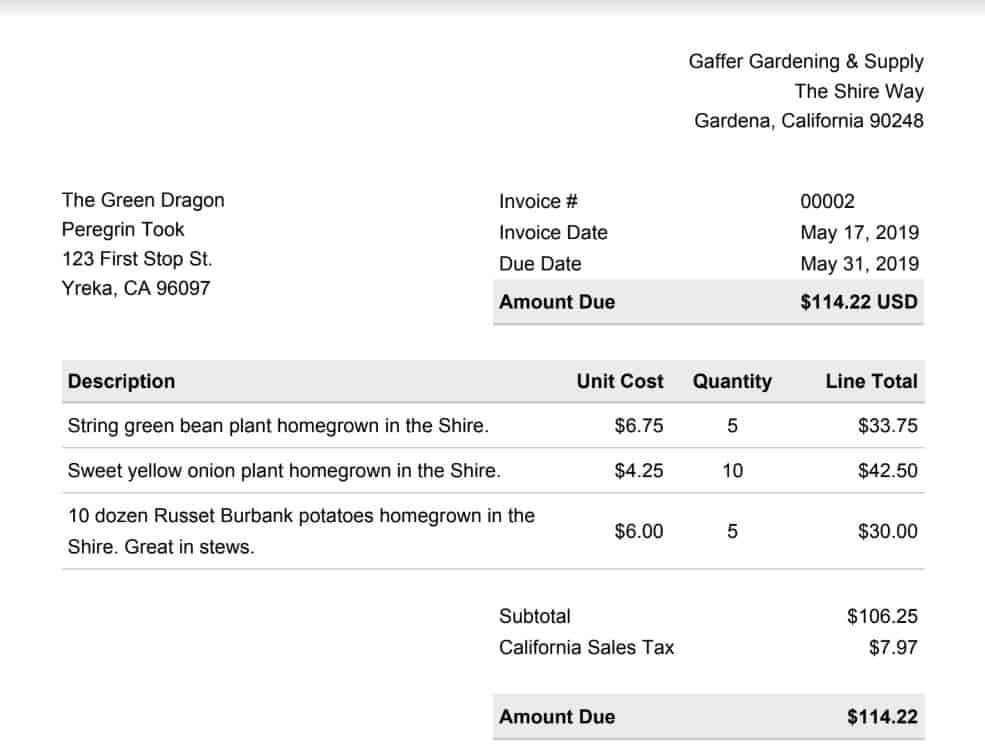Click the $114.22 USD amount due value
985x744 pixels.
point(859,302)
